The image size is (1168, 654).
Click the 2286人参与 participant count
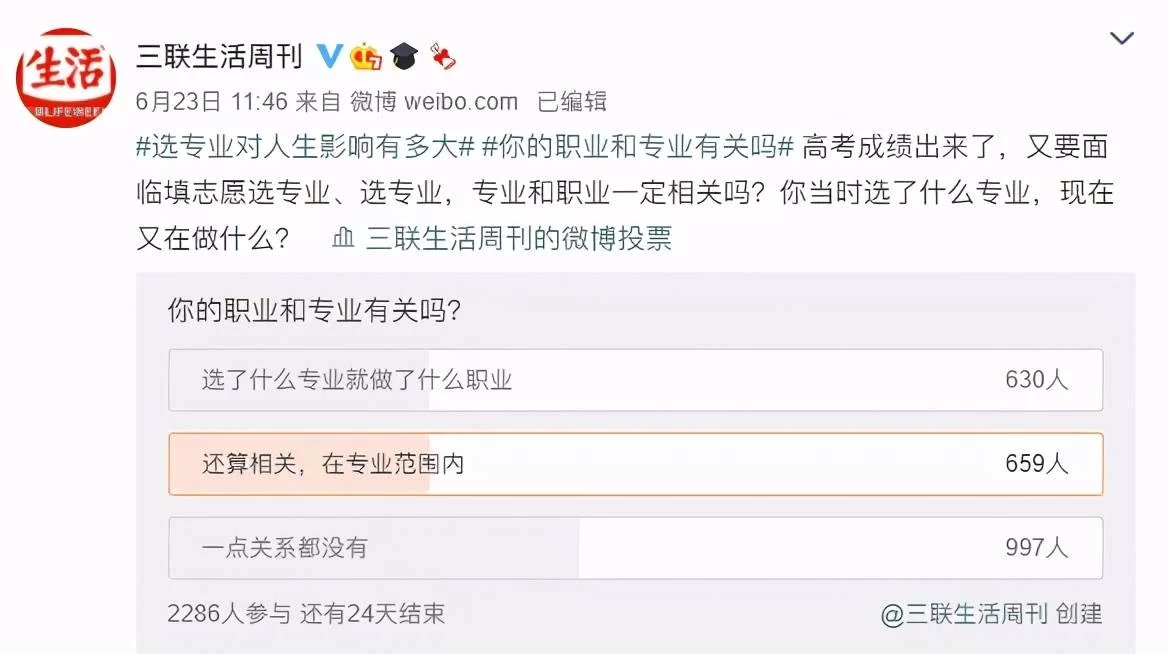229,613
